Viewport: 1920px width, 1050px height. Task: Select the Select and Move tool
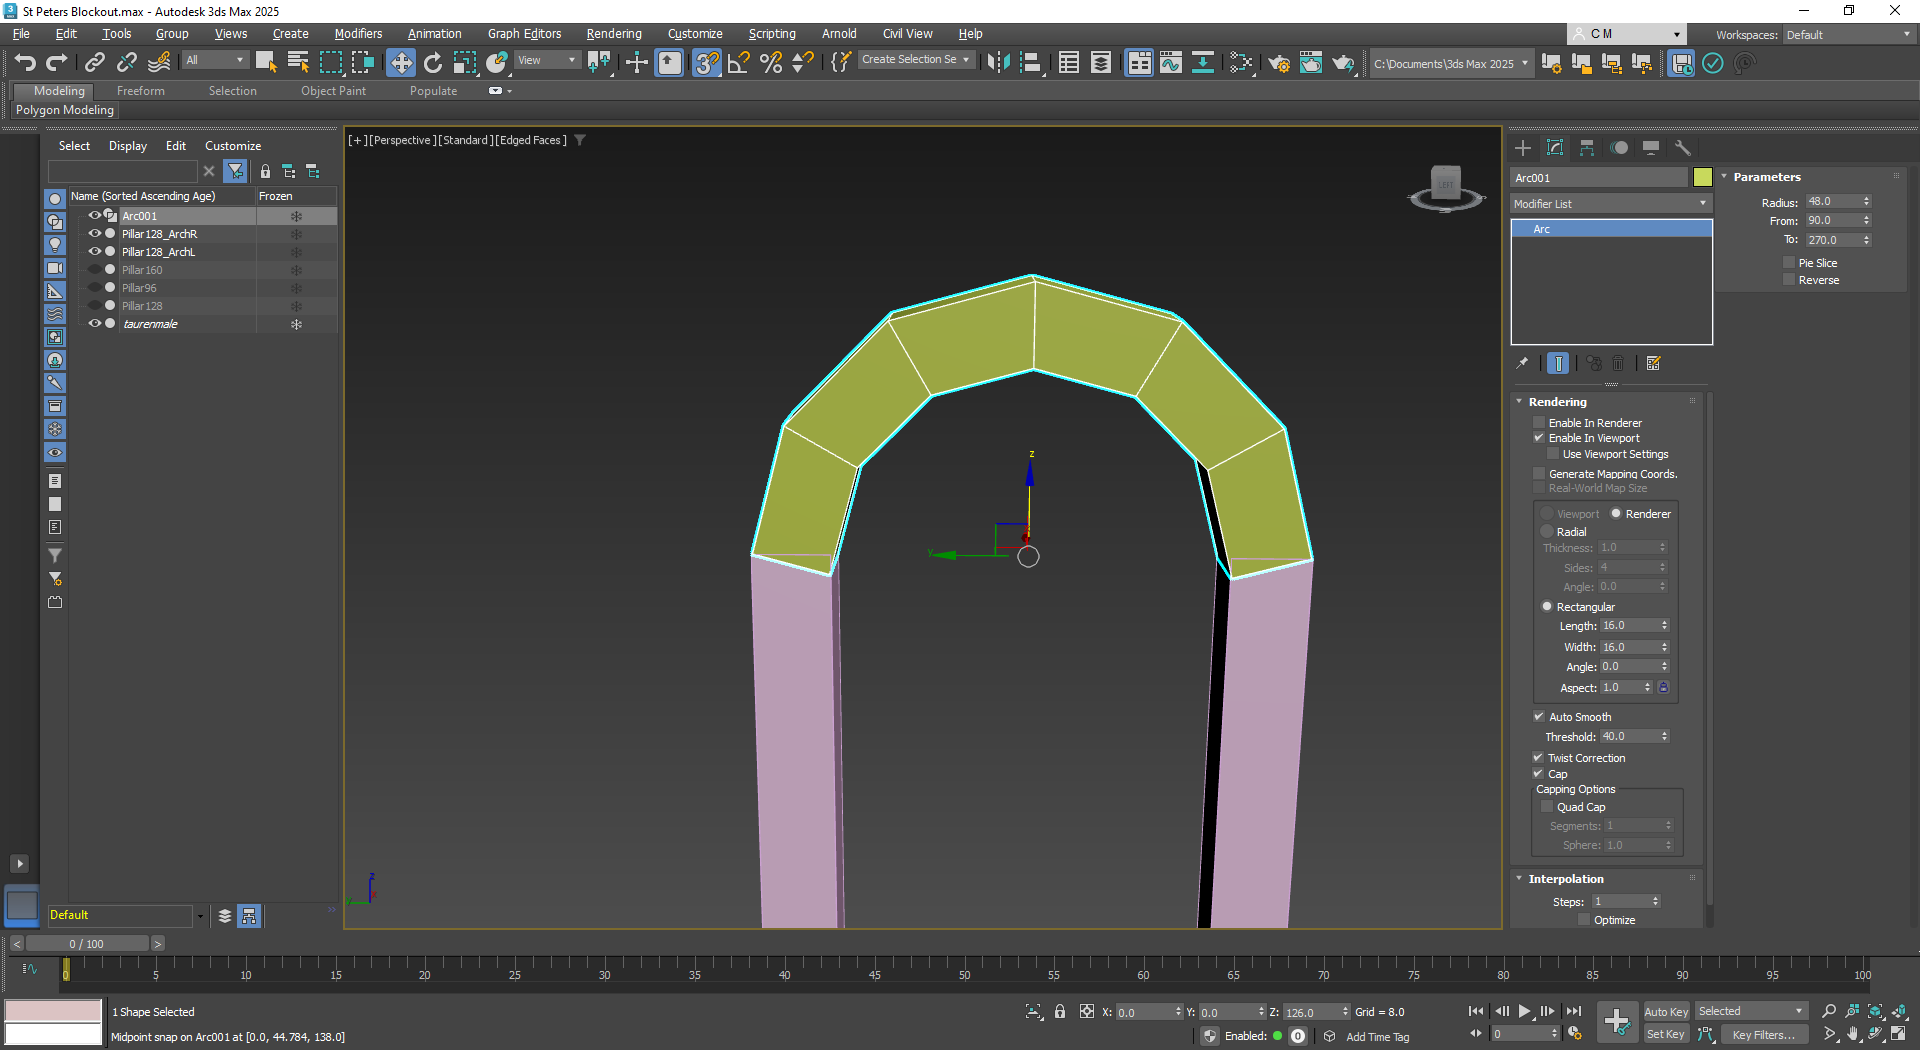[x=401, y=62]
